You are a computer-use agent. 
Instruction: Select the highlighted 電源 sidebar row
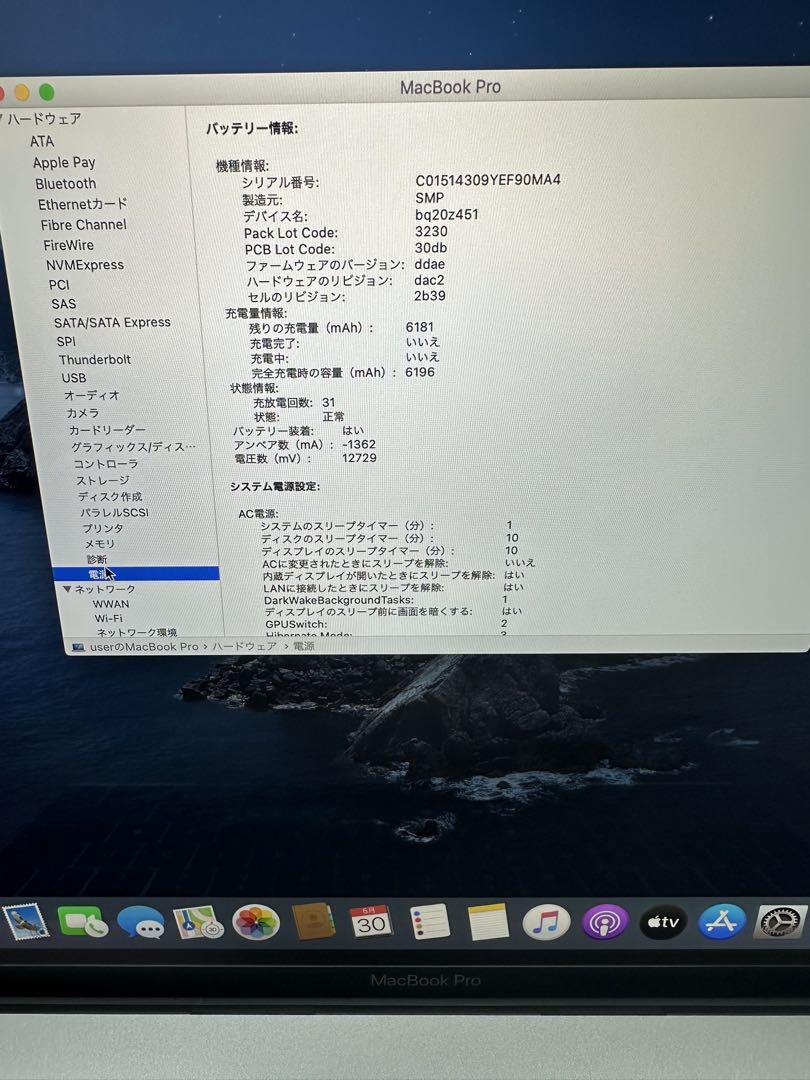point(135,574)
